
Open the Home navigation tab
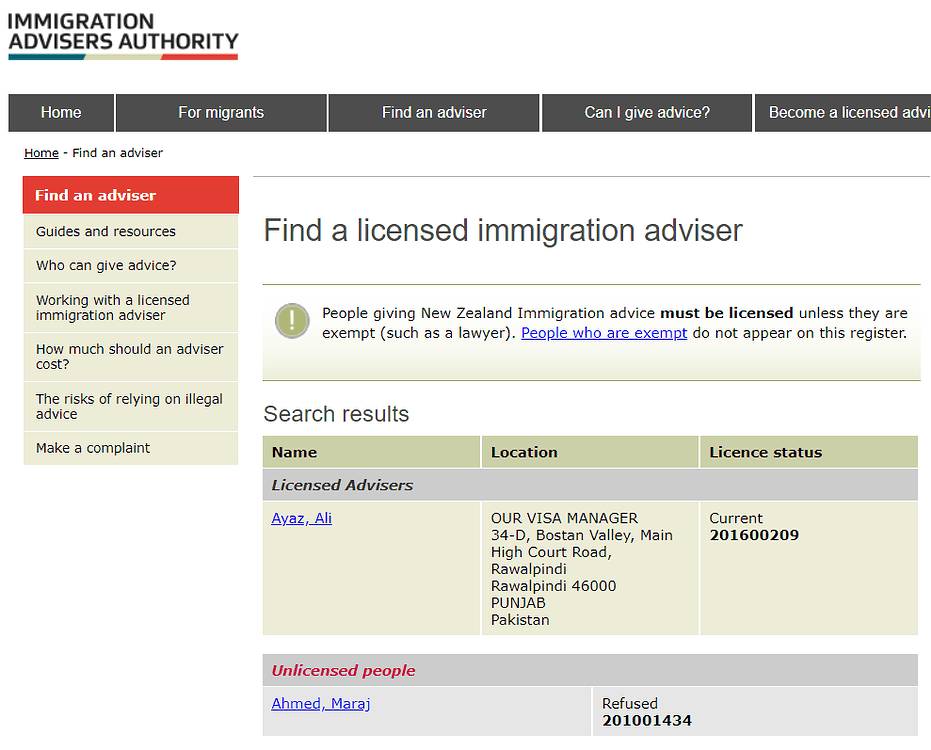click(x=60, y=112)
